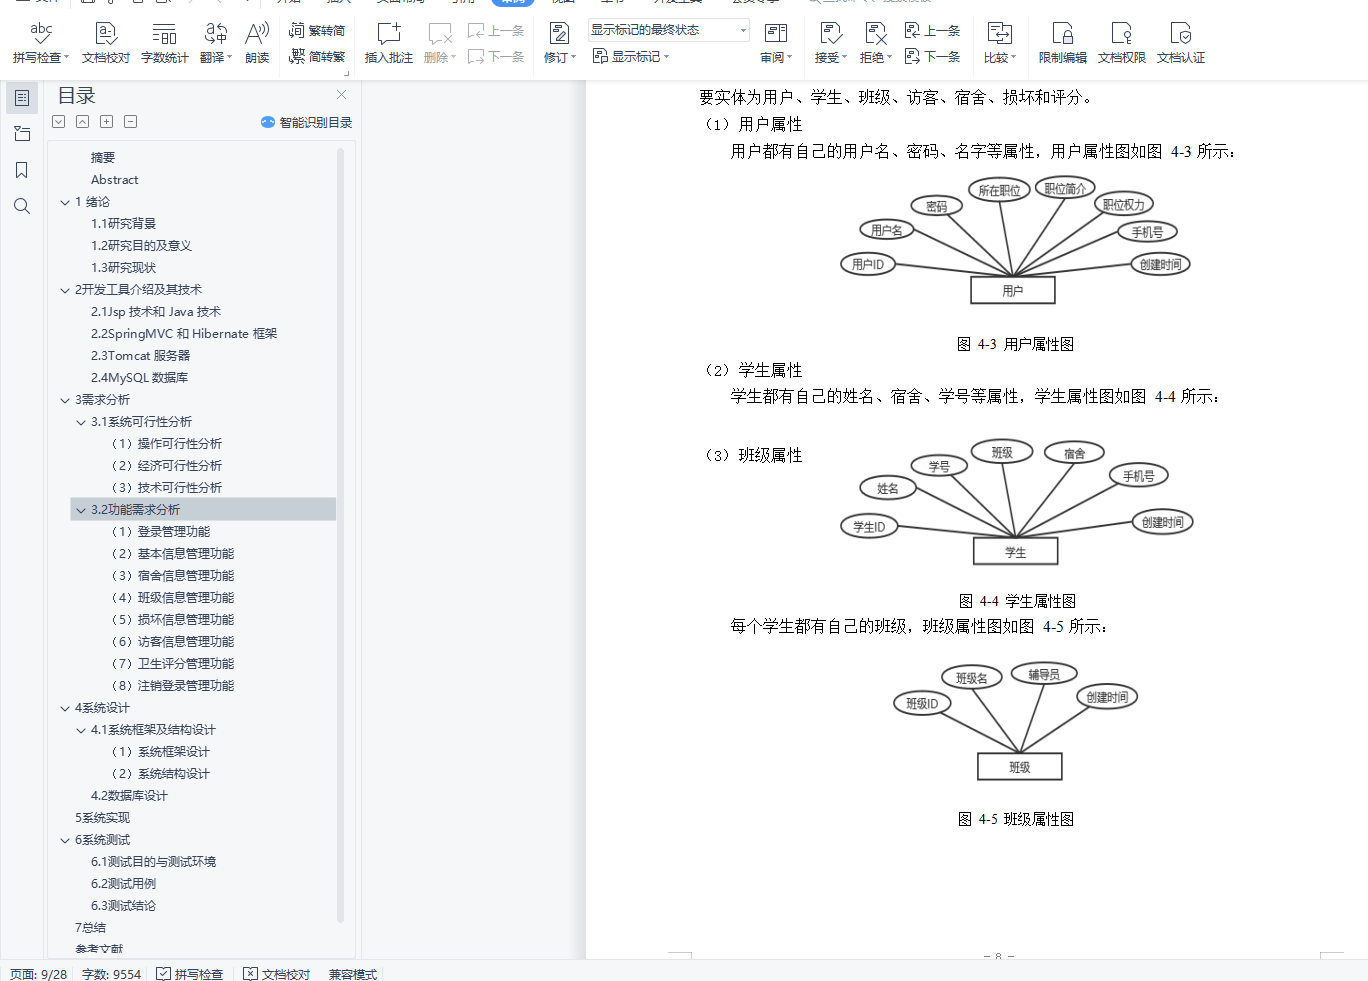Click the outline icon at top of left sidebar

coord(22,98)
